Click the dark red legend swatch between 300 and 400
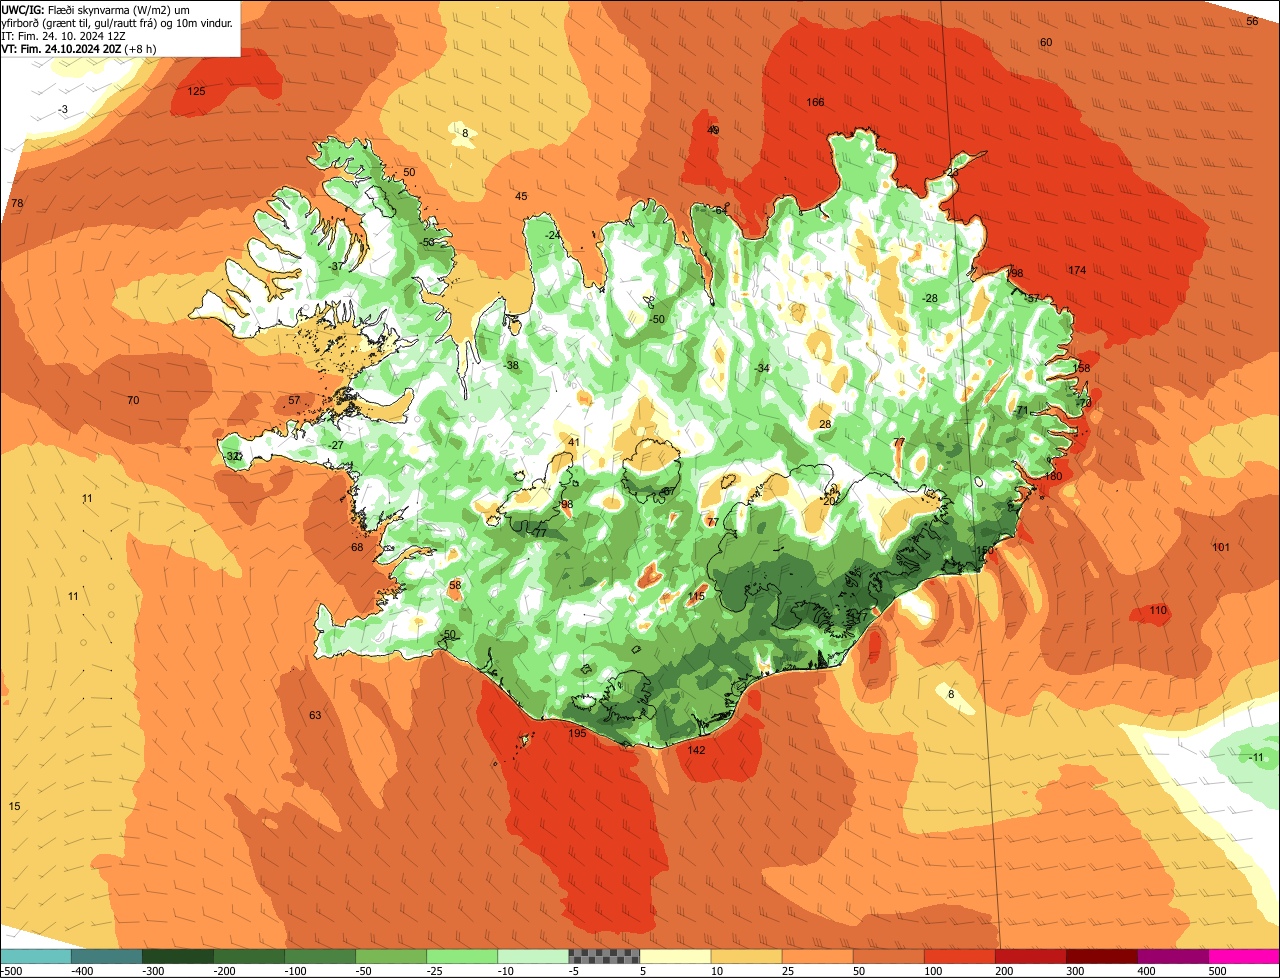 point(1101,956)
